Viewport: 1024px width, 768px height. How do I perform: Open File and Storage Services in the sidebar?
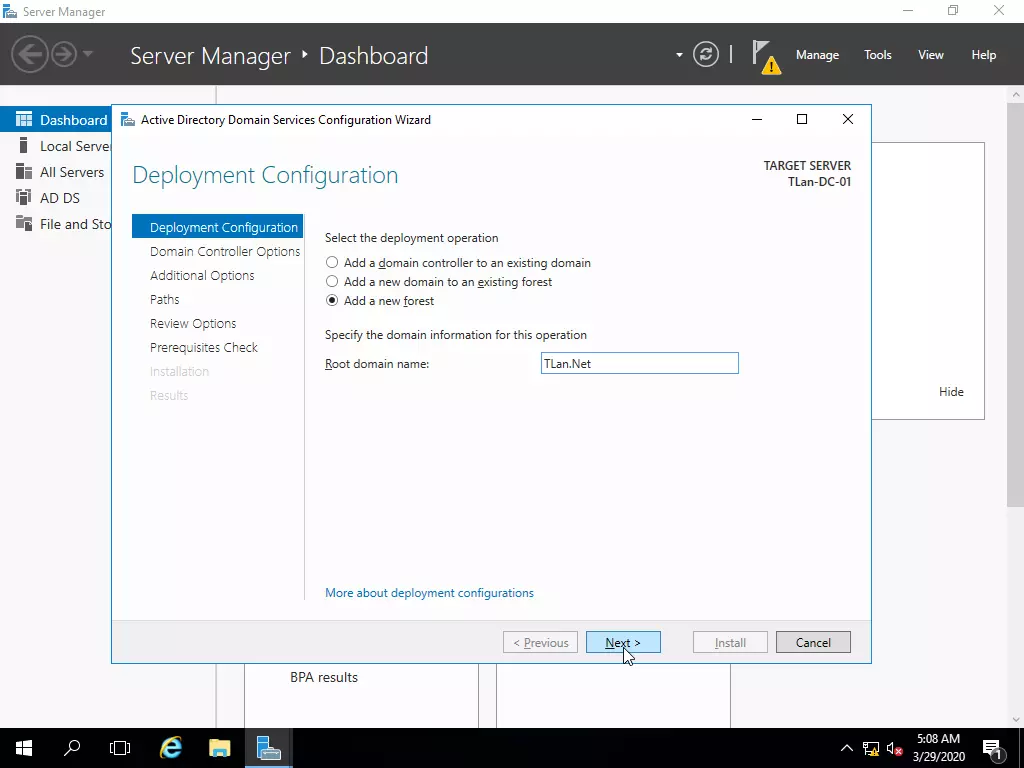(56, 224)
